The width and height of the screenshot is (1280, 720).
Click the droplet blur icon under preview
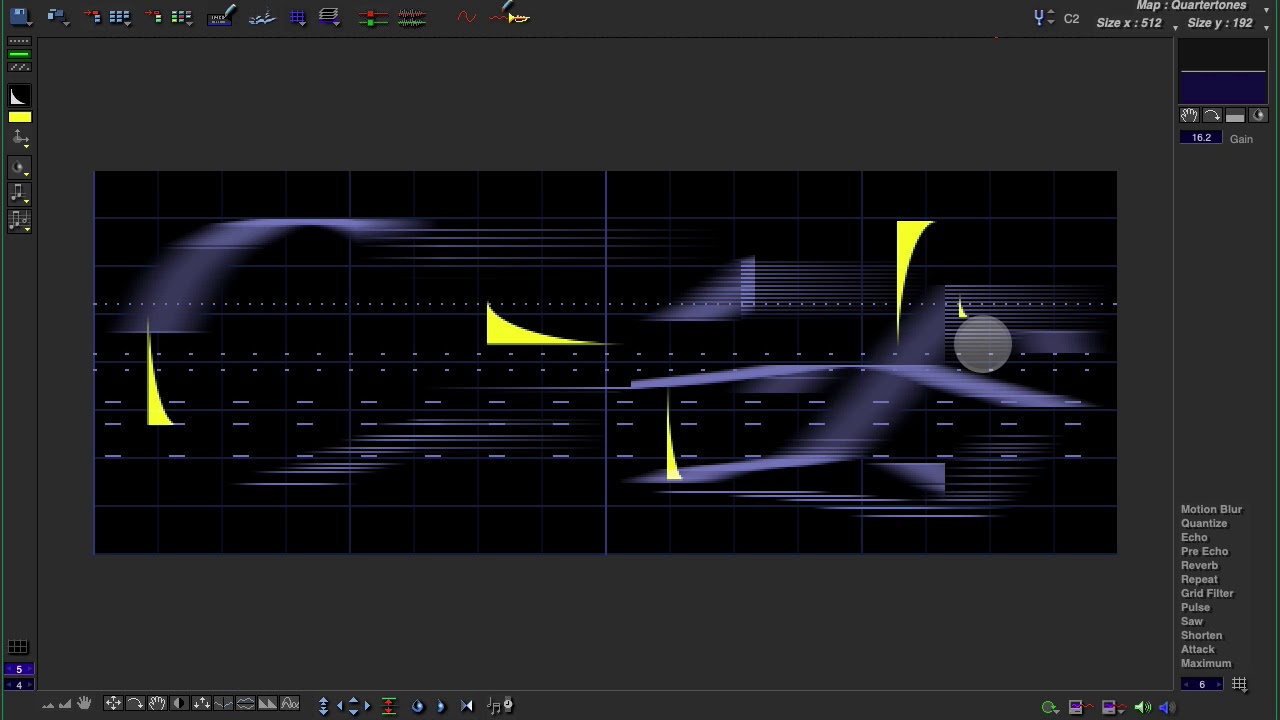pos(1258,116)
